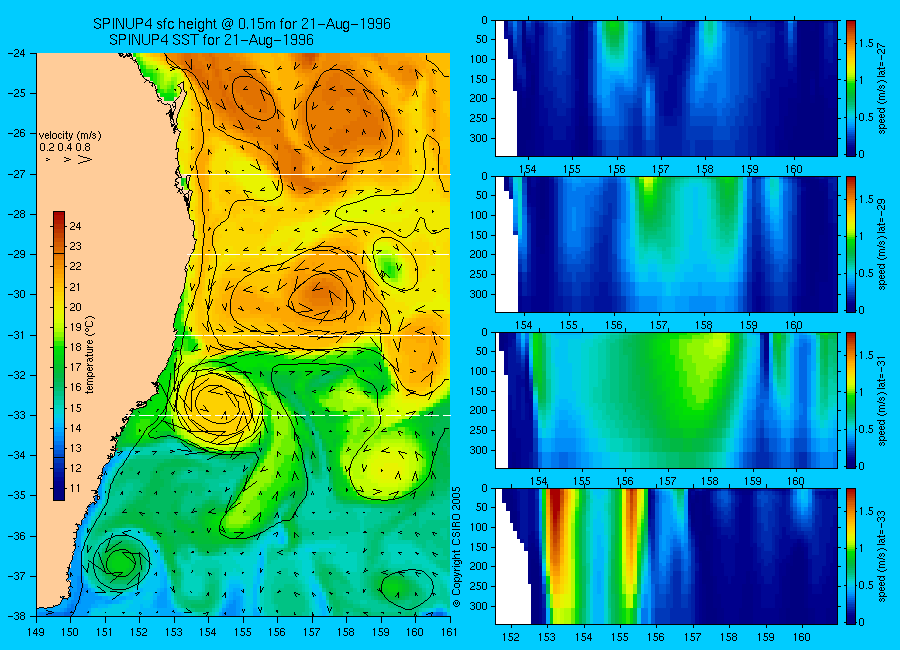Click the '© Copyright CSIRO 2005' text
Viewport: 900px width, 650px height.
coord(456,547)
